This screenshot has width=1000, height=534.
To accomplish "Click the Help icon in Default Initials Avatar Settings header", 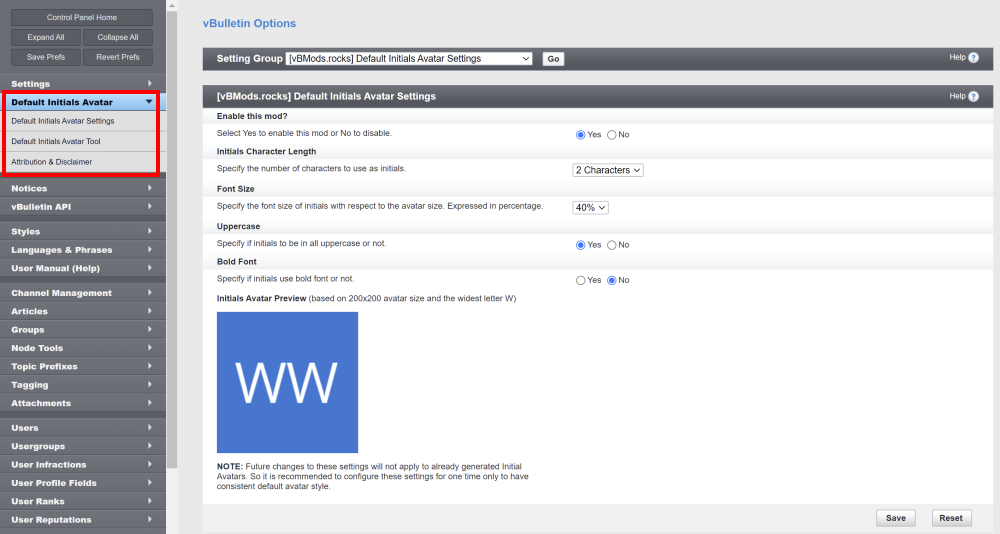I will tap(973, 96).
